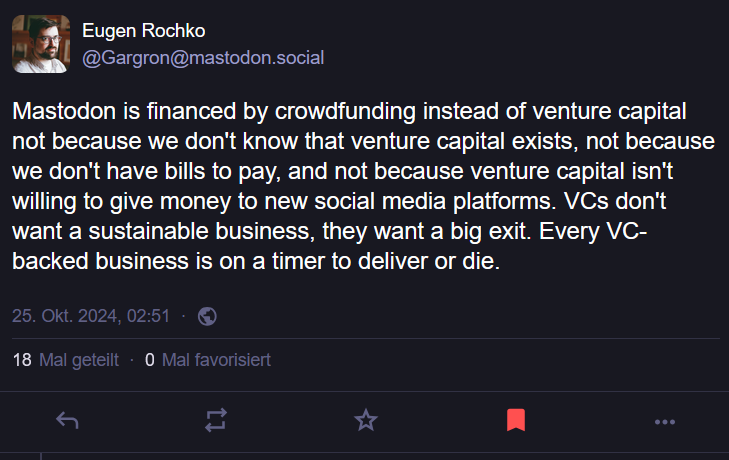Image resolution: width=729 pixels, height=460 pixels.
Task: Favorite the post using the star icon
Action: (x=366, y=420)
